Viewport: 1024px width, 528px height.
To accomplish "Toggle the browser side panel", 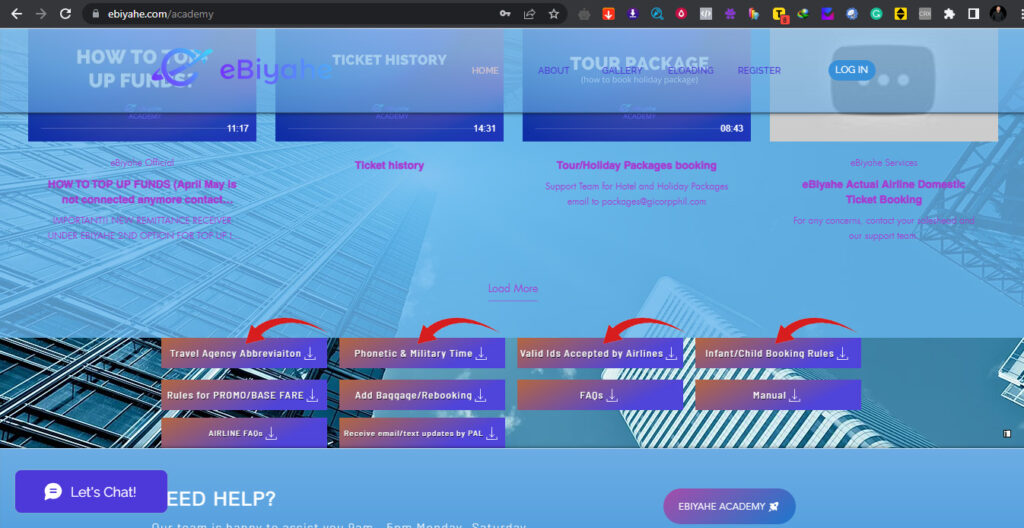I will (973, 14).
